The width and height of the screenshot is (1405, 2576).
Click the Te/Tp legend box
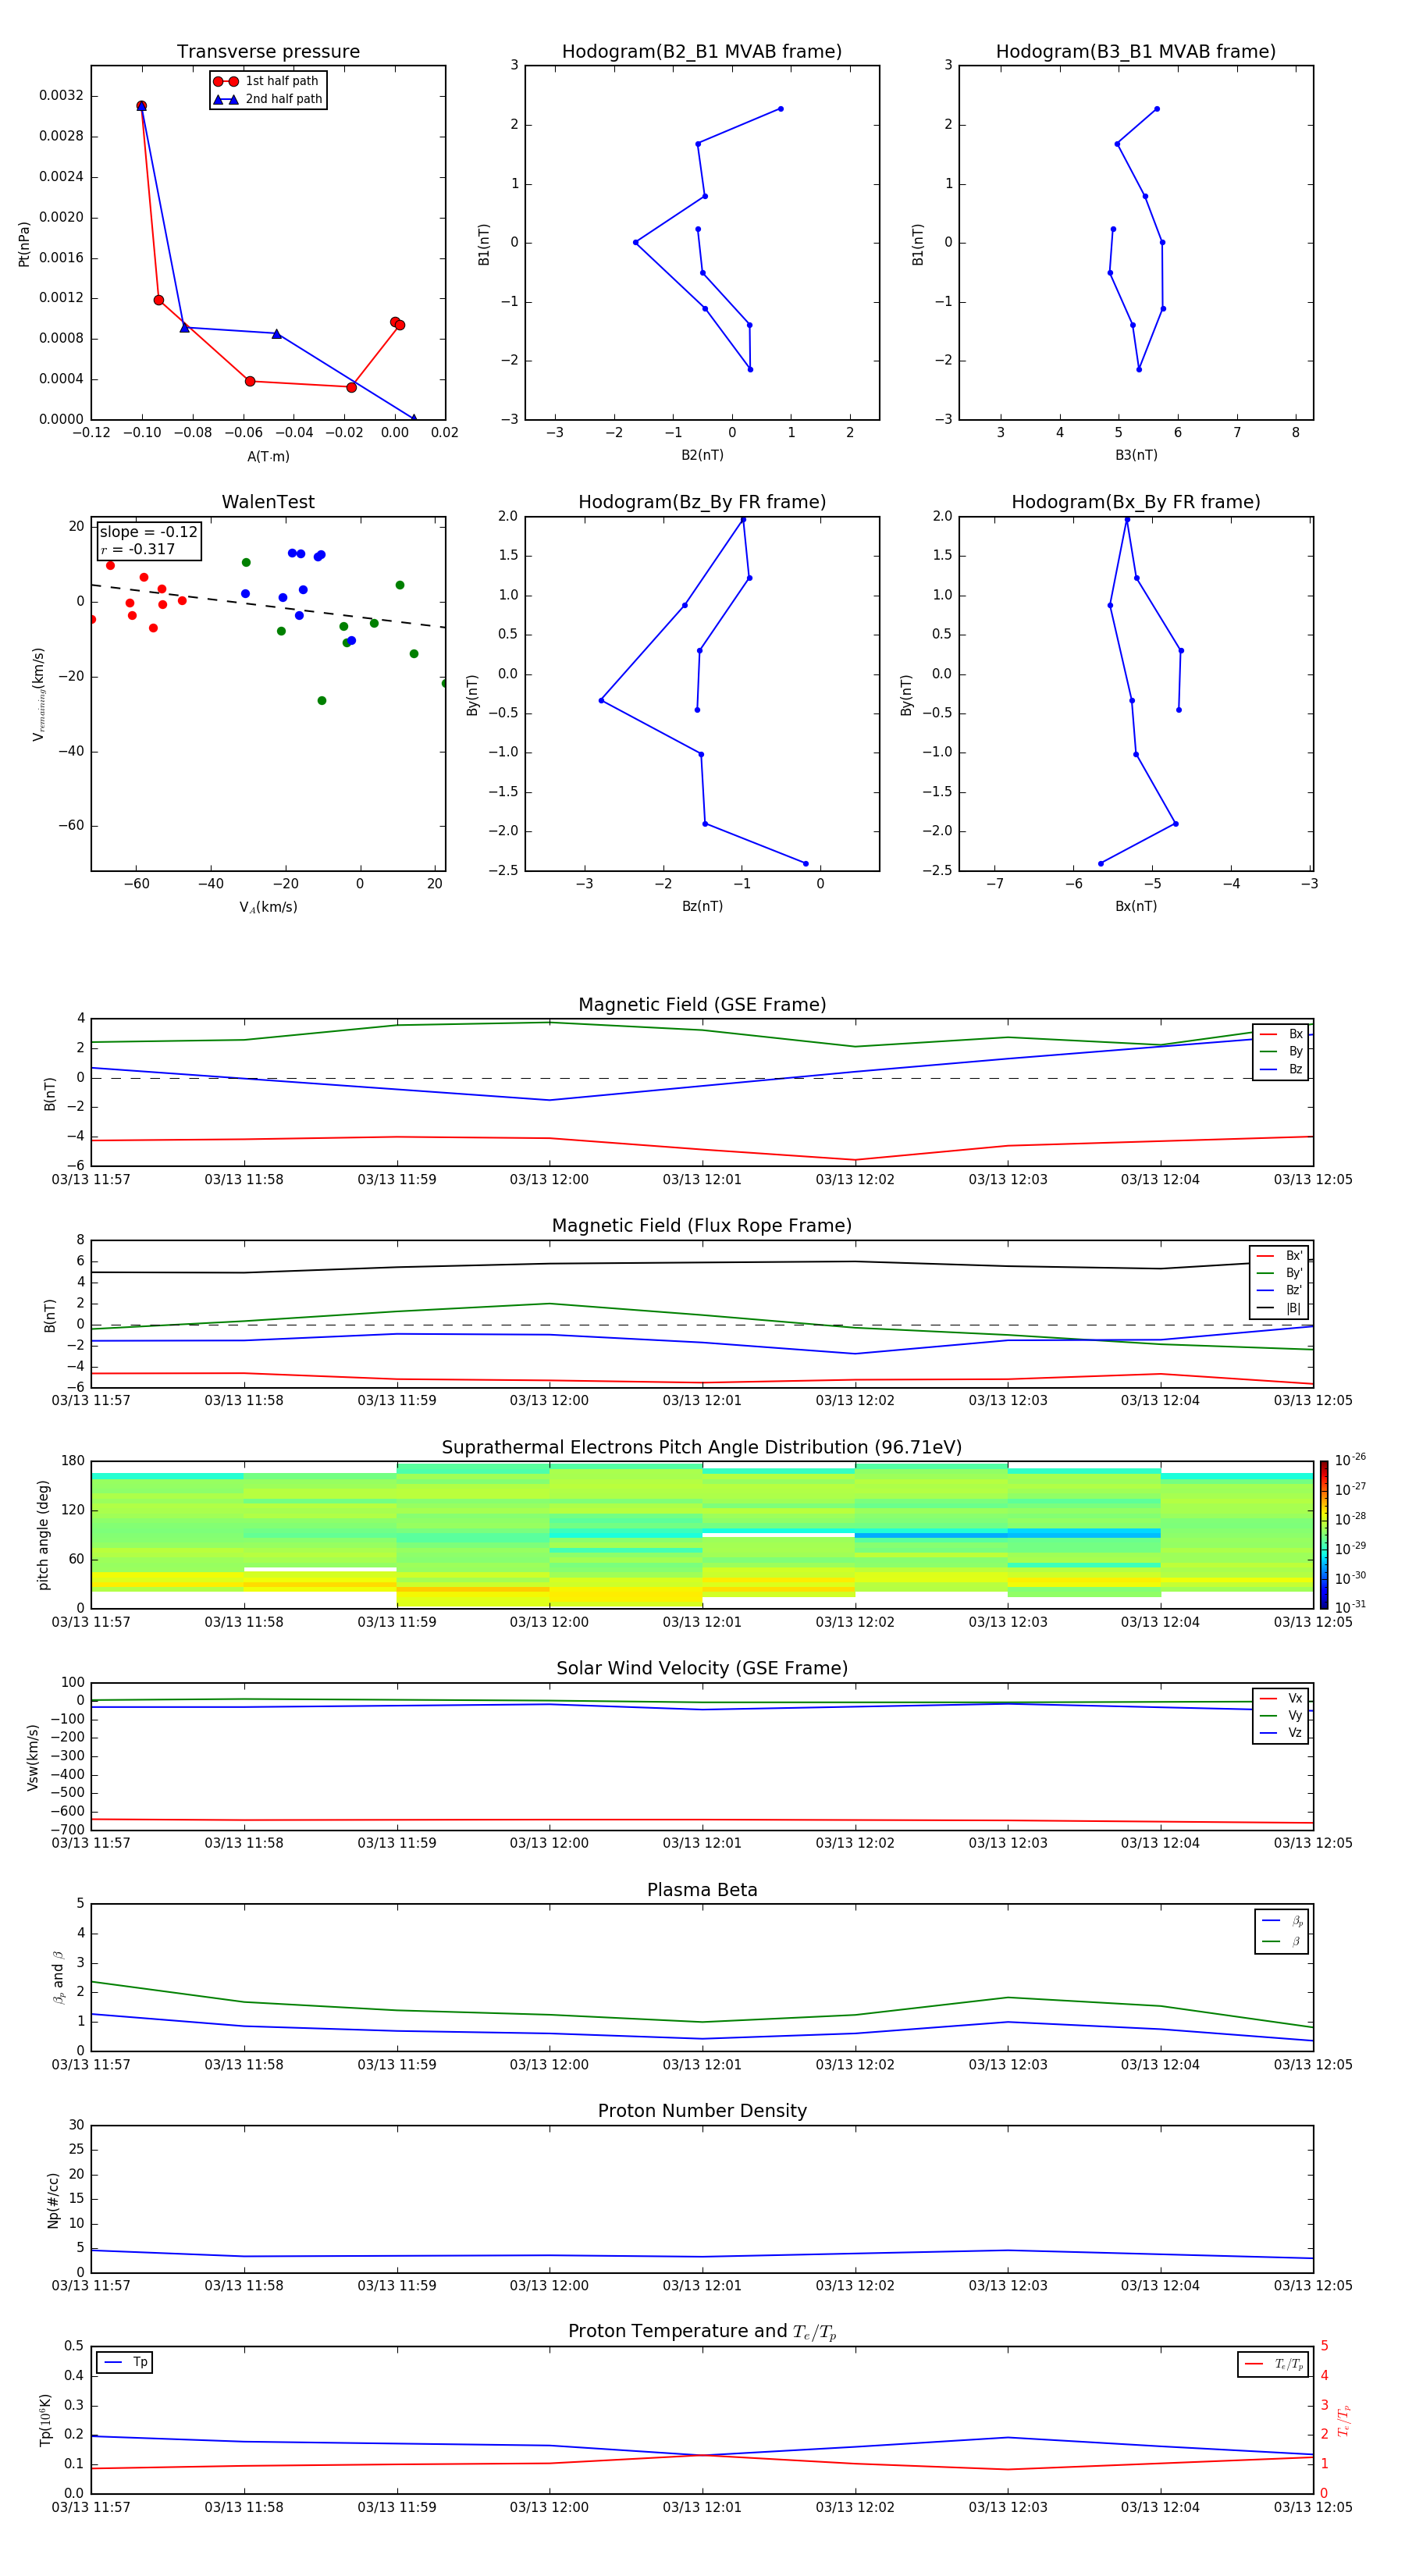[x=1273, y=2364]
